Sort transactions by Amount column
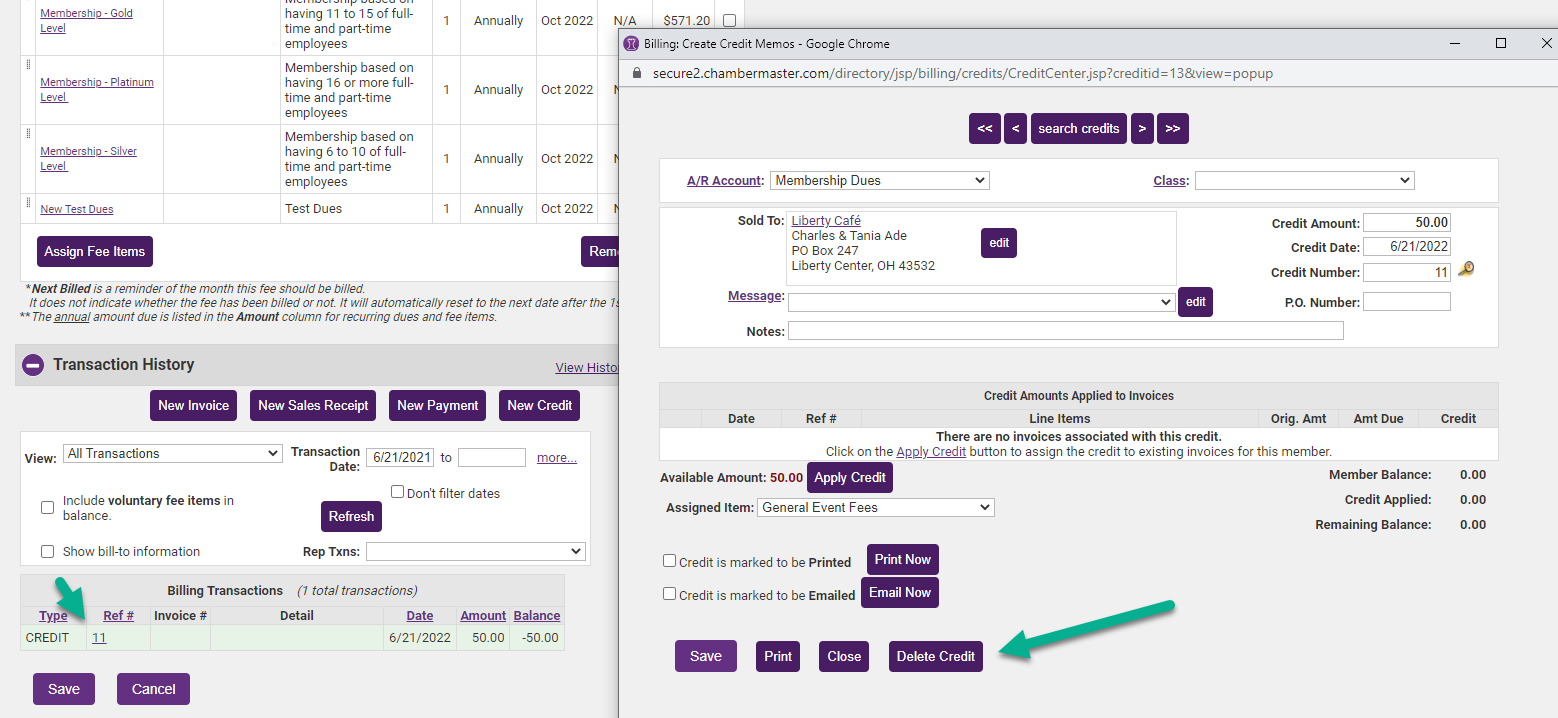This screenshot has width=1558, height=718. pos(483,616)
